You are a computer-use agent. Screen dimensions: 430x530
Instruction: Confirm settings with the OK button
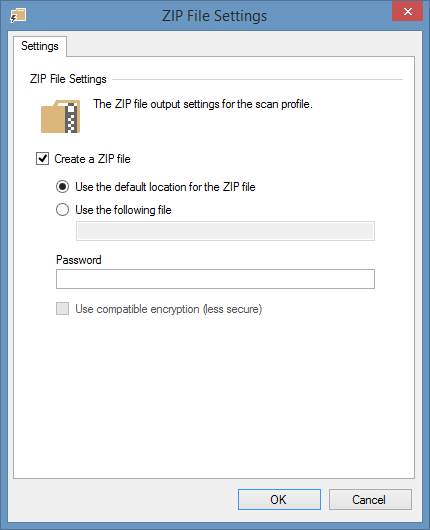pos(279,499)
